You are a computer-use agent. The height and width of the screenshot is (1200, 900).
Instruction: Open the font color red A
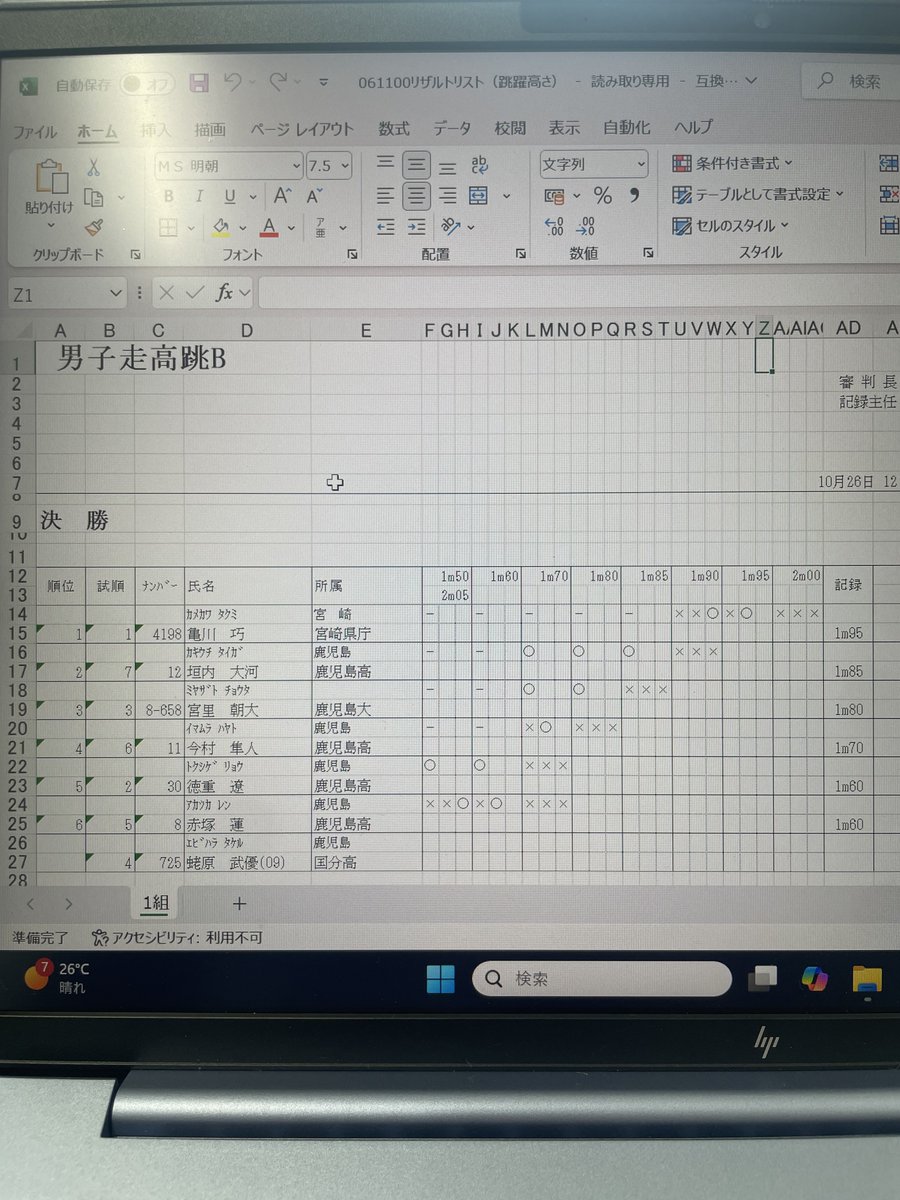coord(269,228)
